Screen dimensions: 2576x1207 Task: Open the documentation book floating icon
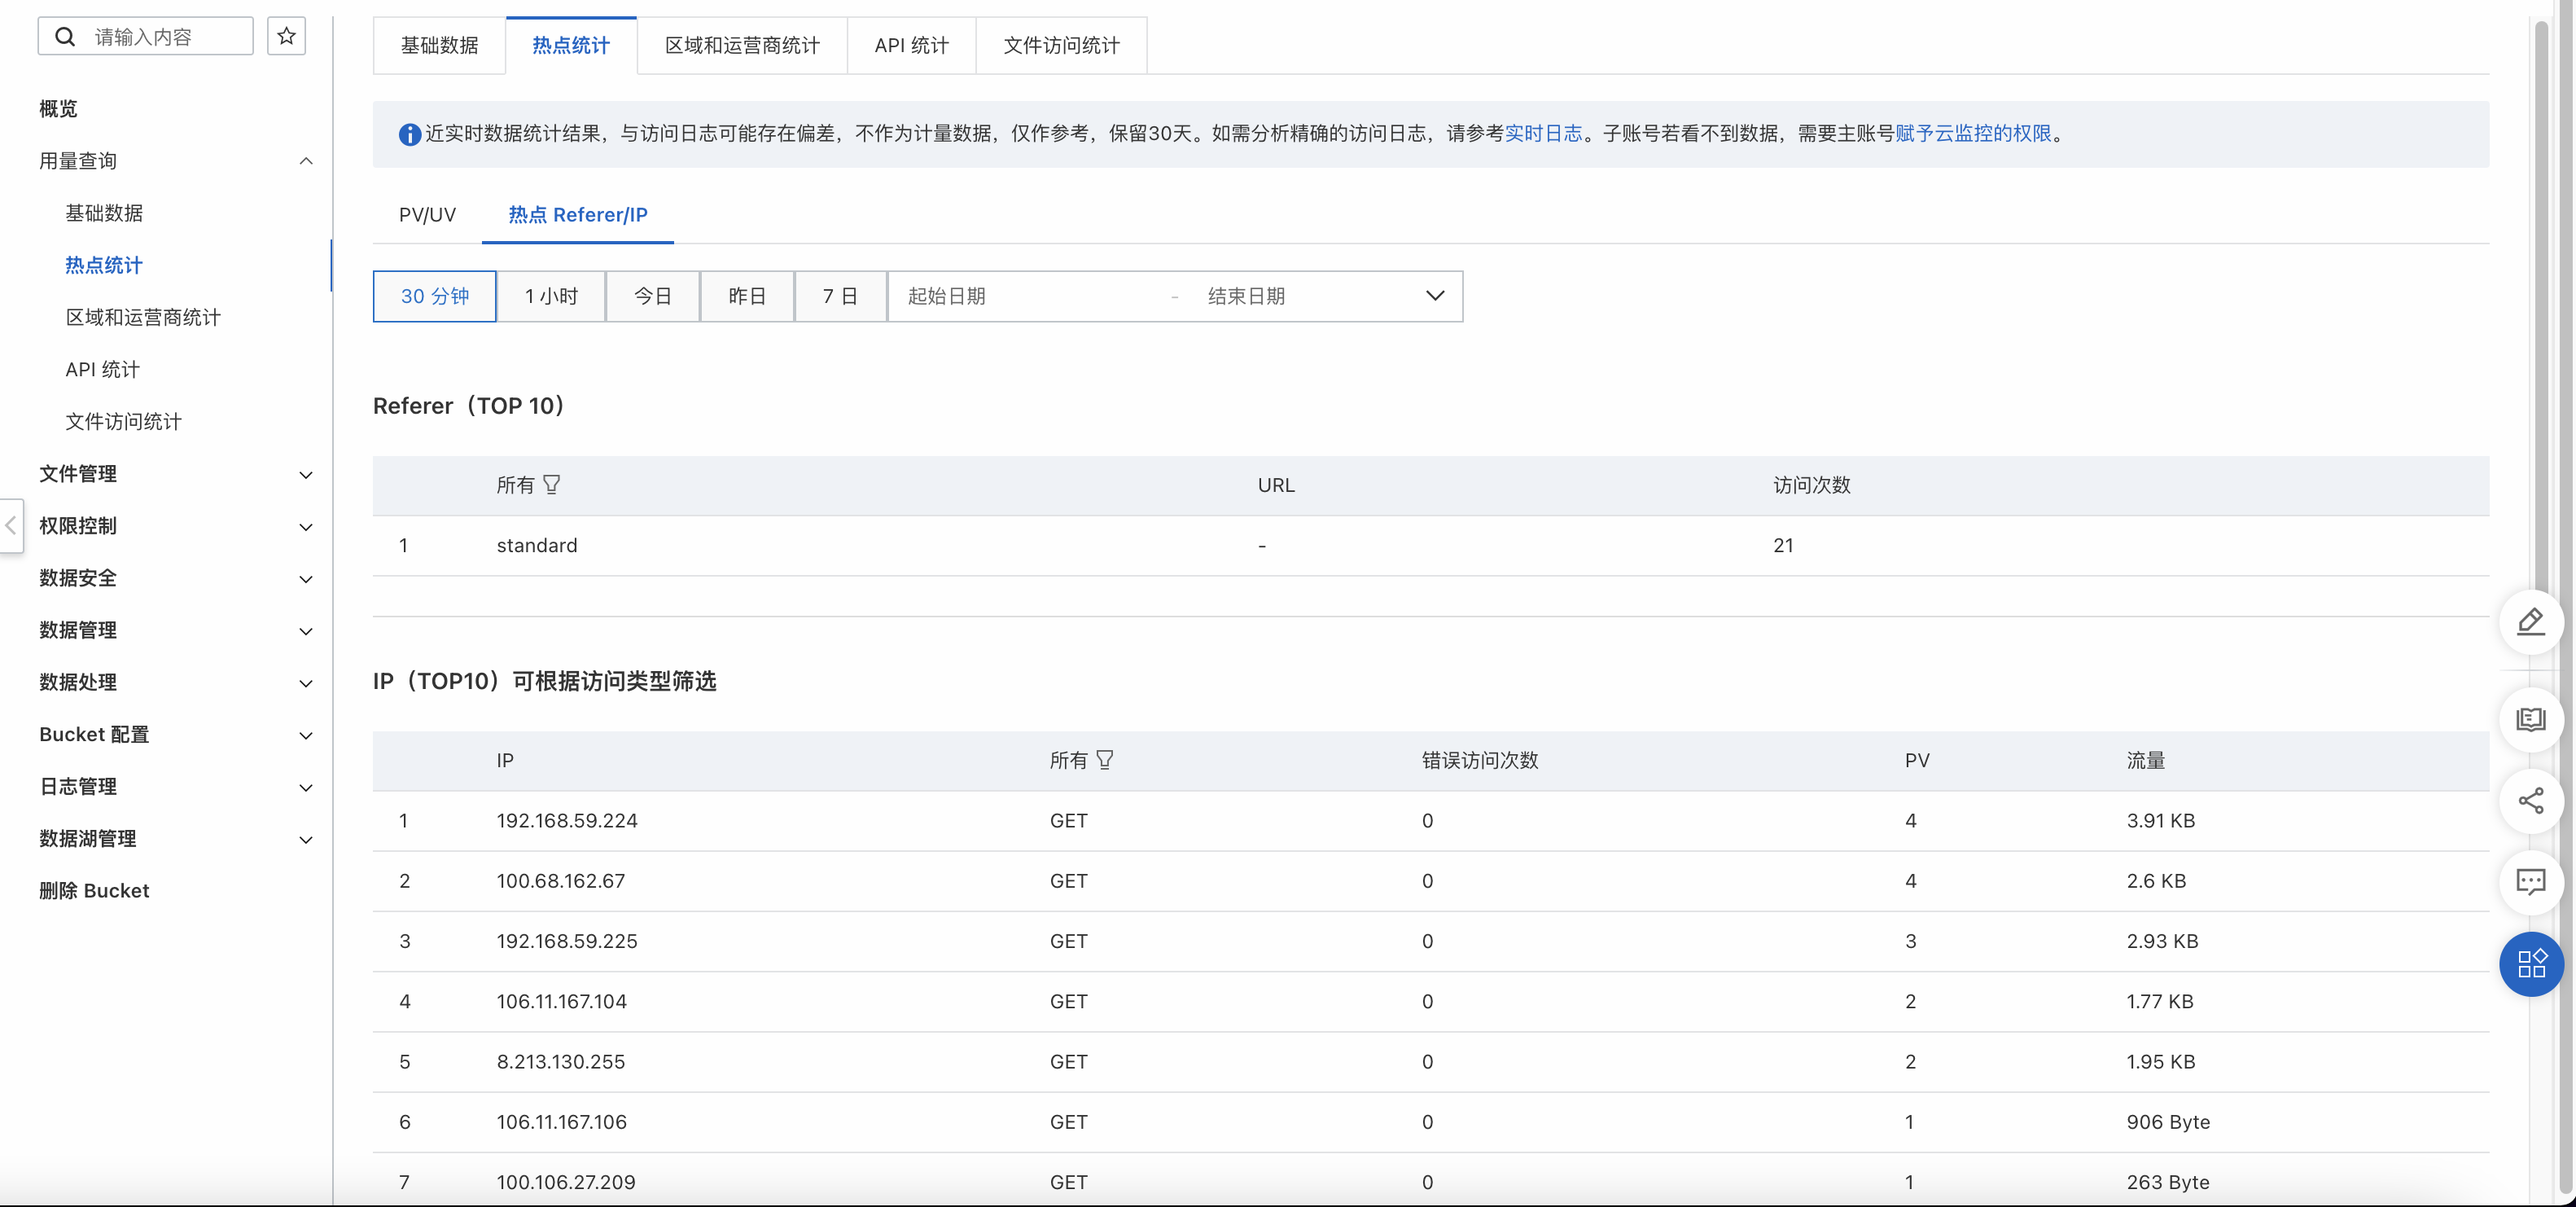(x=2530, y=720)
